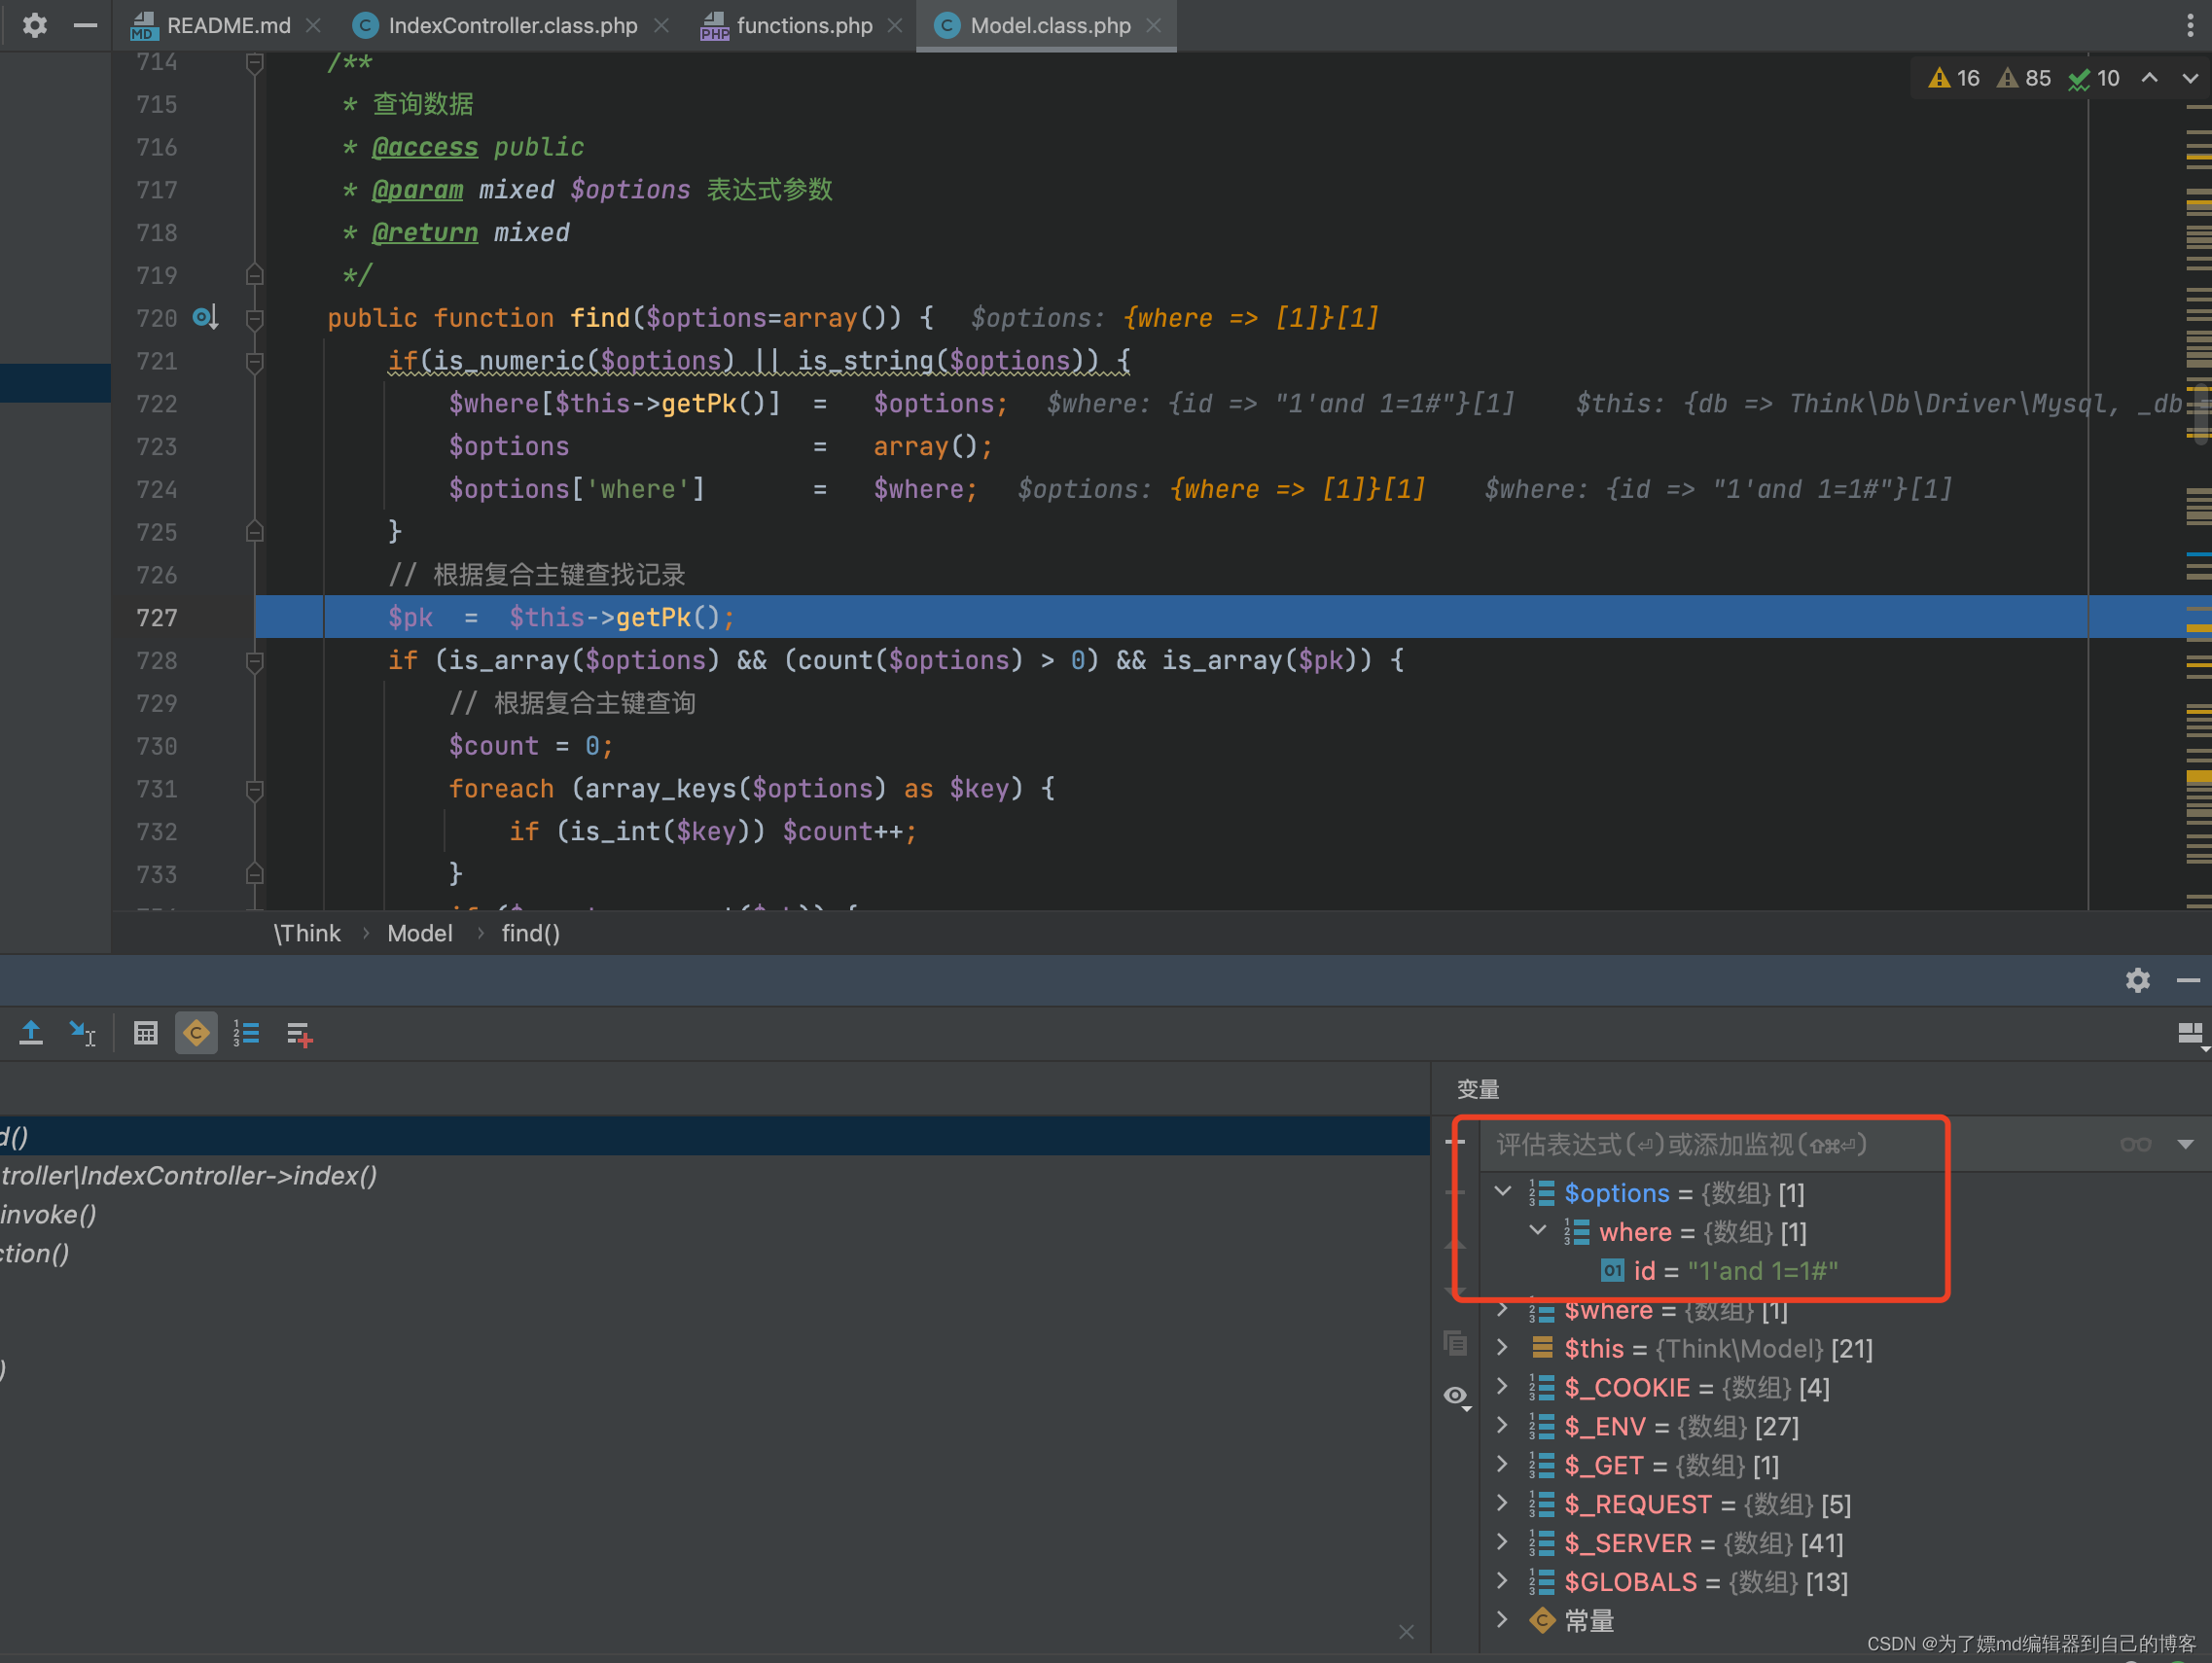This screenshot has width=2212, height=1663.
Task: Click the Evaluate Expression calculator icon
Action: (x=146, y=1033)
